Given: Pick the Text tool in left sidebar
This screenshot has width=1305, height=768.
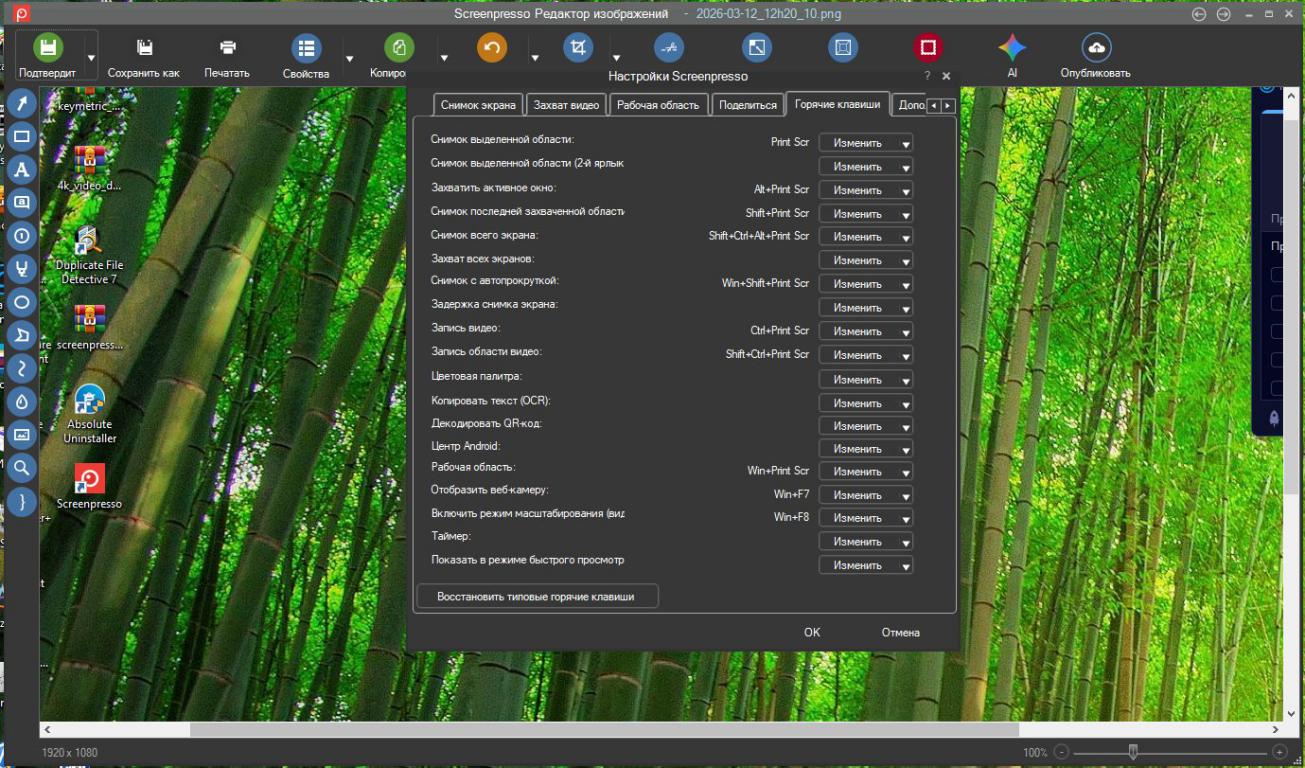Looking at the screenshot, I should click(x=22, y=170).
